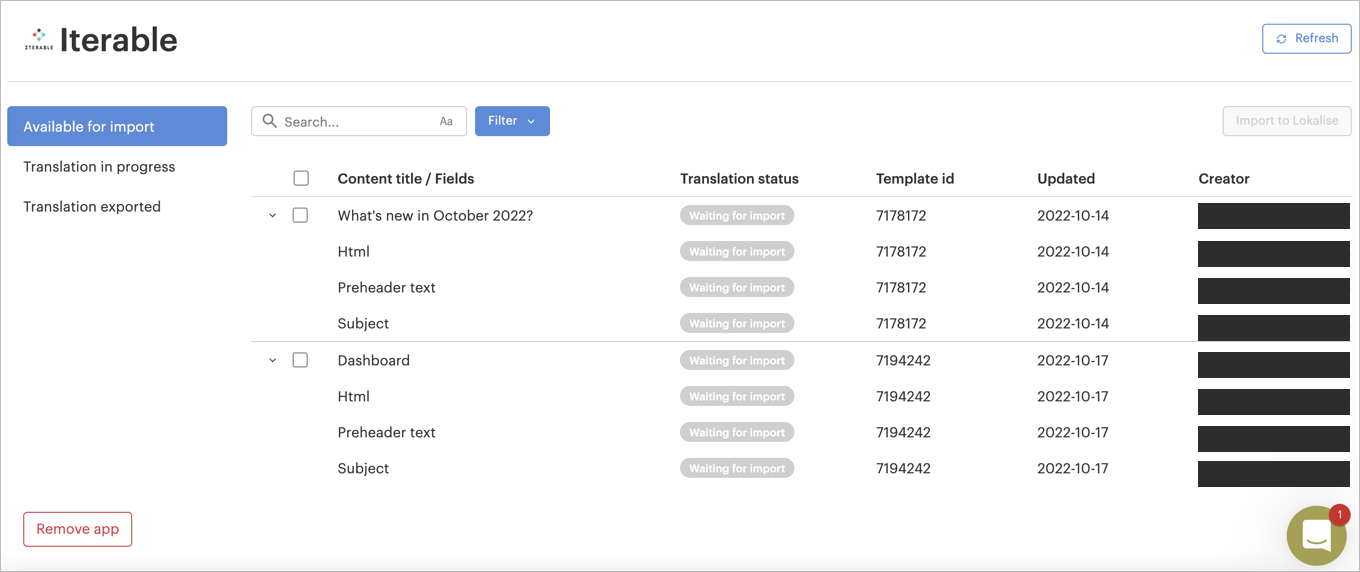Viewport: 1360px width, 572px height.
Task: Click Waiting for import badge on Dashboard row
Action: (737, 360)
